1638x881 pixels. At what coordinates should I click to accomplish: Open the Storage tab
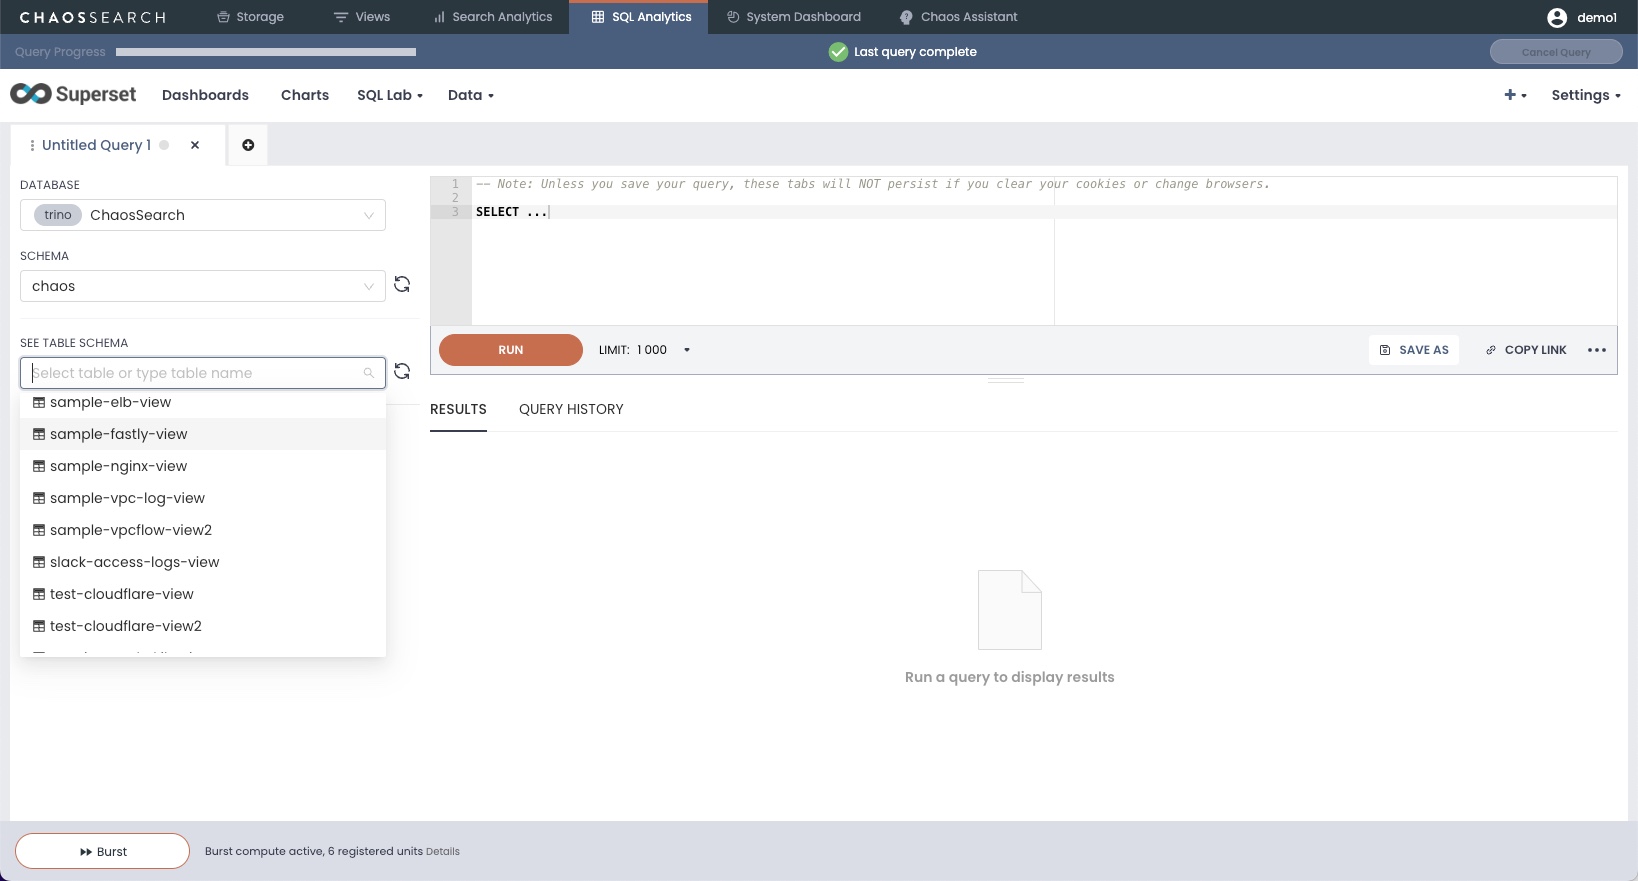point(250,17)
